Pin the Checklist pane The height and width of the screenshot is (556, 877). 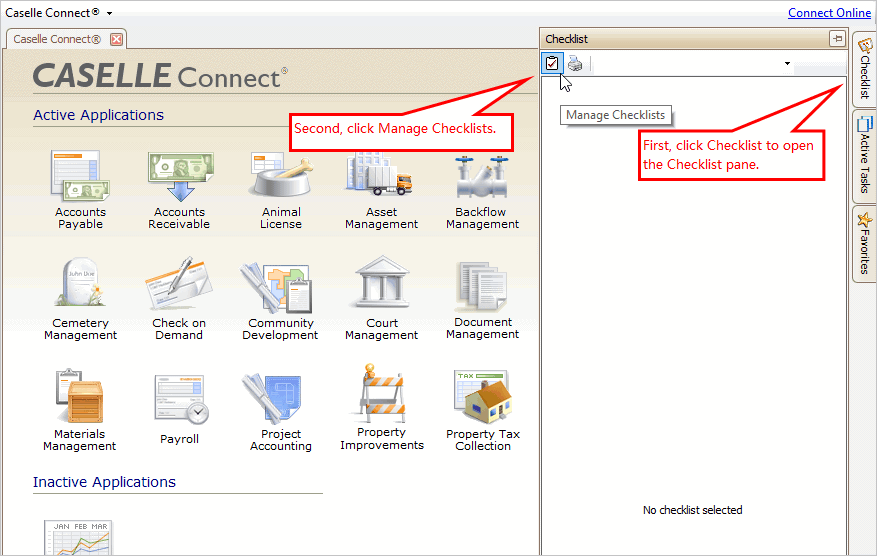tap(837, 39)
